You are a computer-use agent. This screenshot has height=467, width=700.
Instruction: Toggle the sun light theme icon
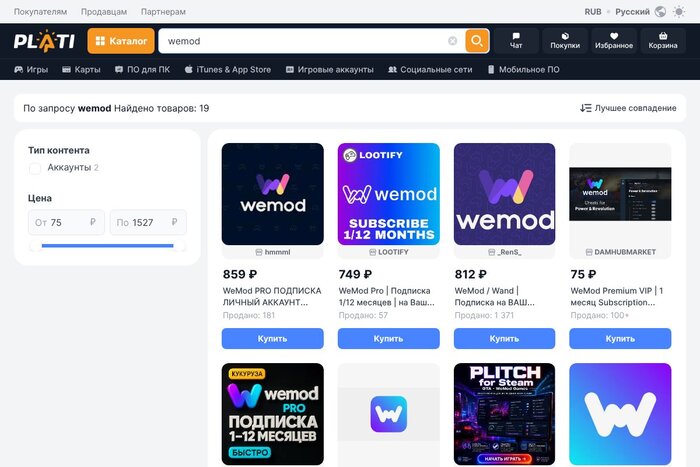[679, 12]
